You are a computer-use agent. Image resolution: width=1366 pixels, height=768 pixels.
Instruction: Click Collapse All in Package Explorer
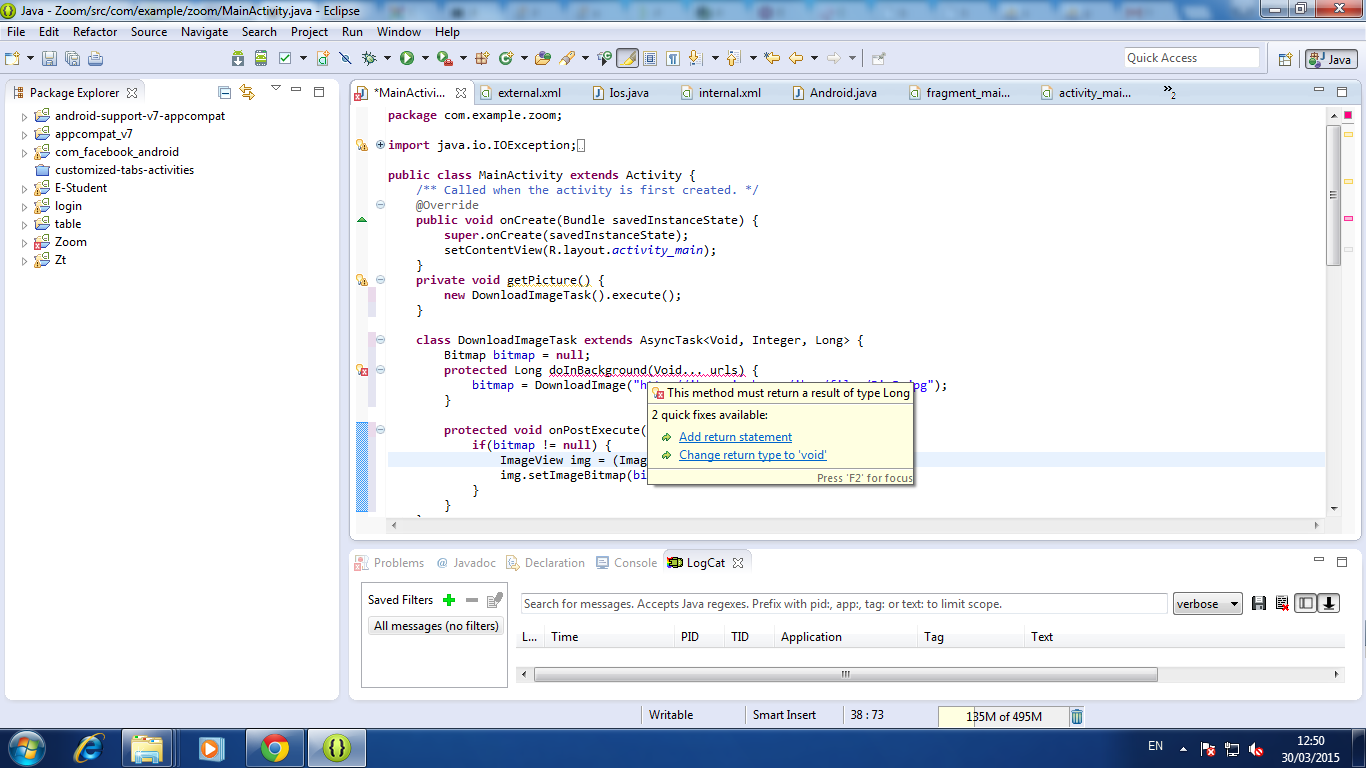coord(224,92)
